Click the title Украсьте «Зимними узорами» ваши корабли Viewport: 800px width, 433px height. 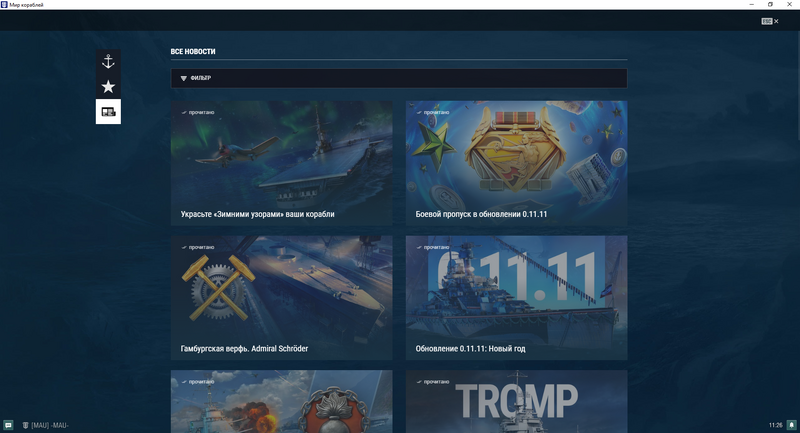[x=258, y=214]
